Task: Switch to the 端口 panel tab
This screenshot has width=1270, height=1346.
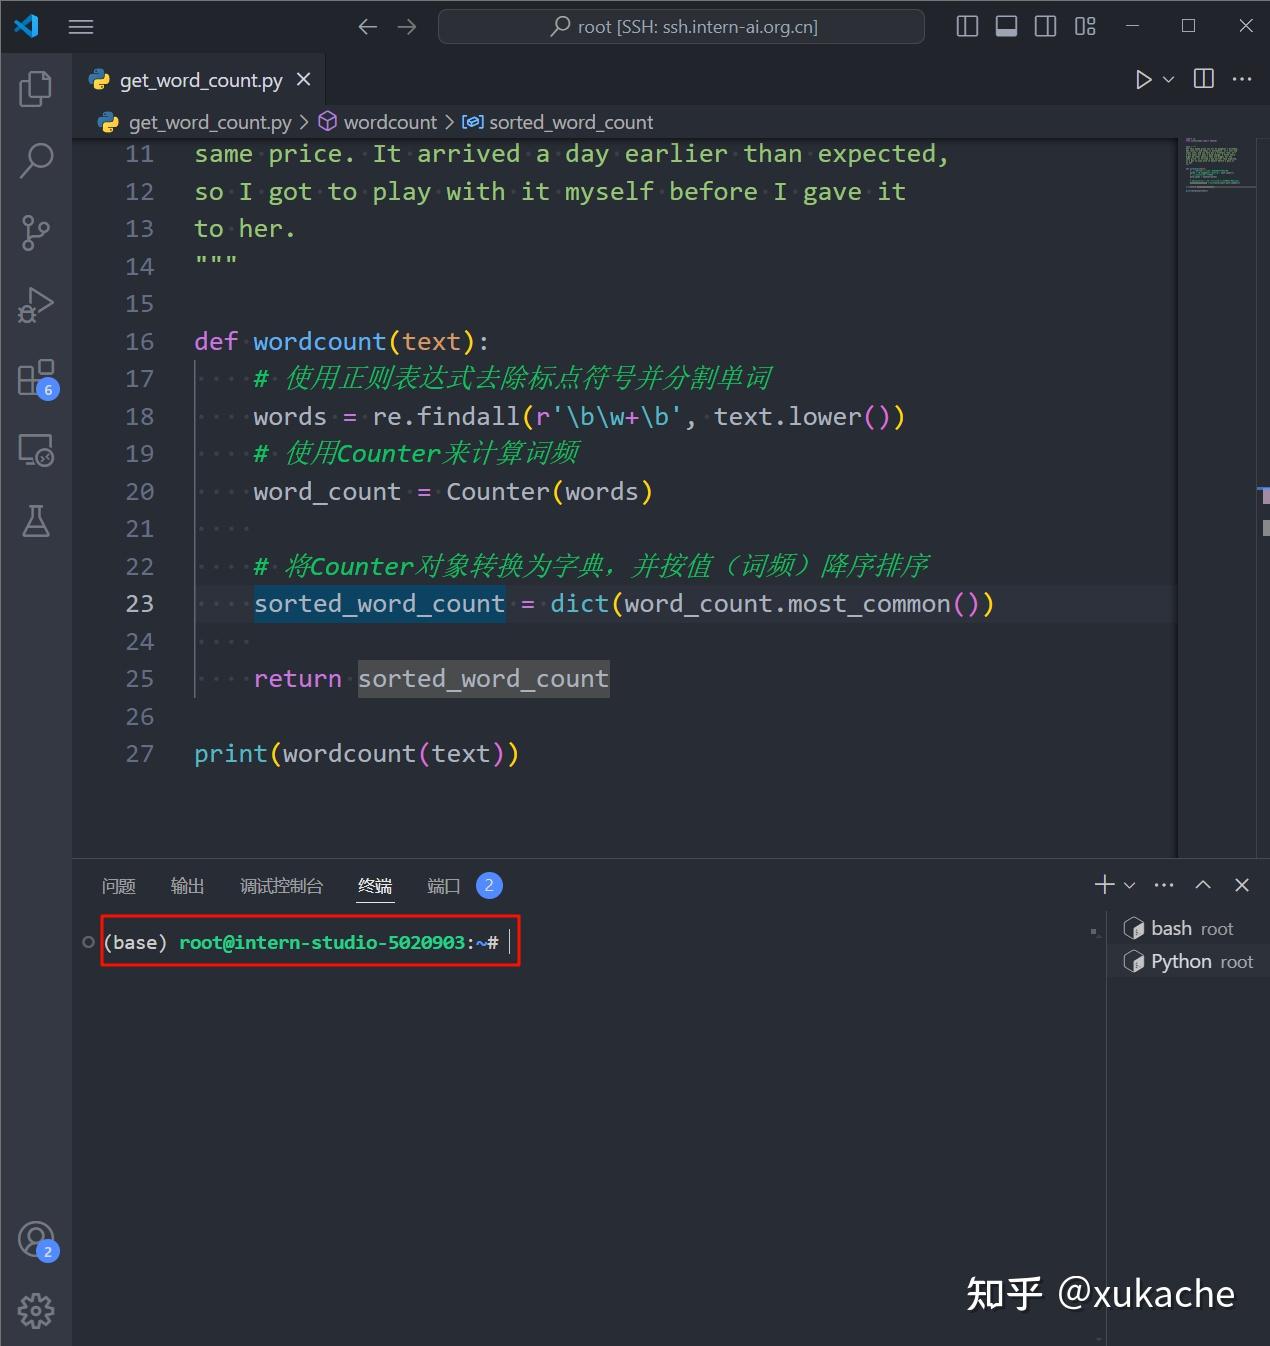Action: pyautogui.click(x=444, y=886)
